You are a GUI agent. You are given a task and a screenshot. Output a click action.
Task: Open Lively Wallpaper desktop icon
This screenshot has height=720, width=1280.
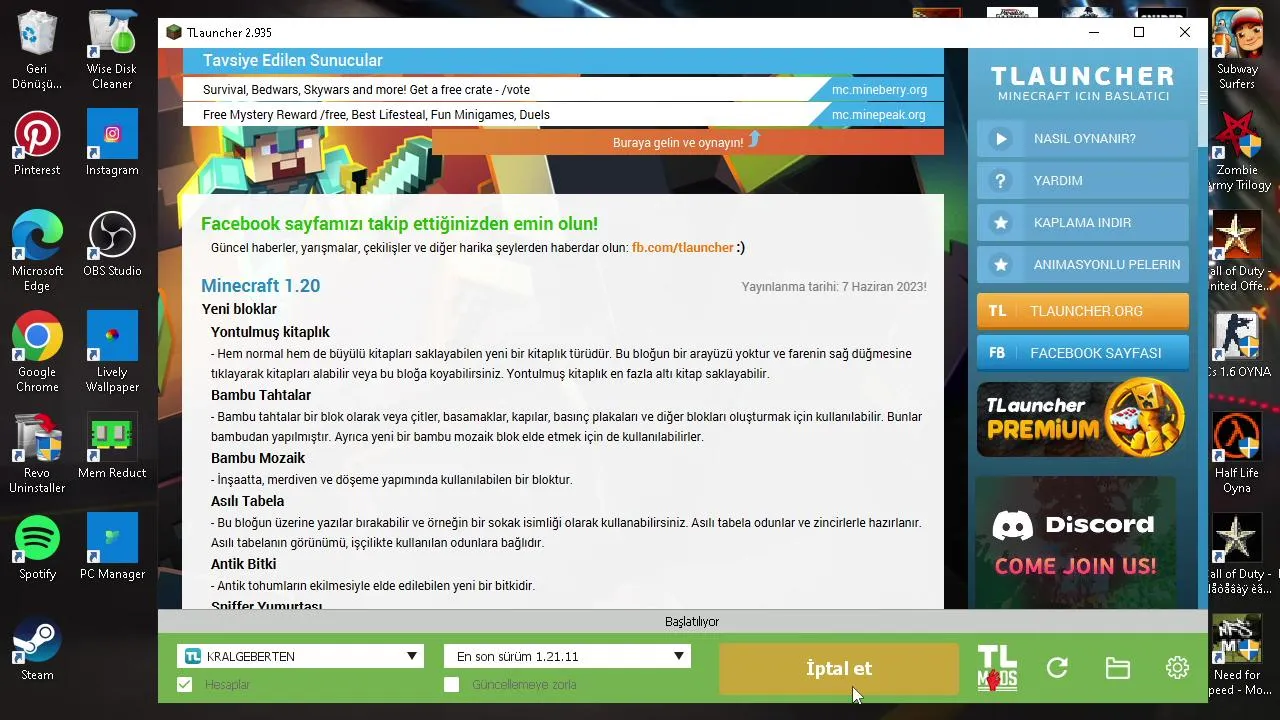[x=112, y=352]
